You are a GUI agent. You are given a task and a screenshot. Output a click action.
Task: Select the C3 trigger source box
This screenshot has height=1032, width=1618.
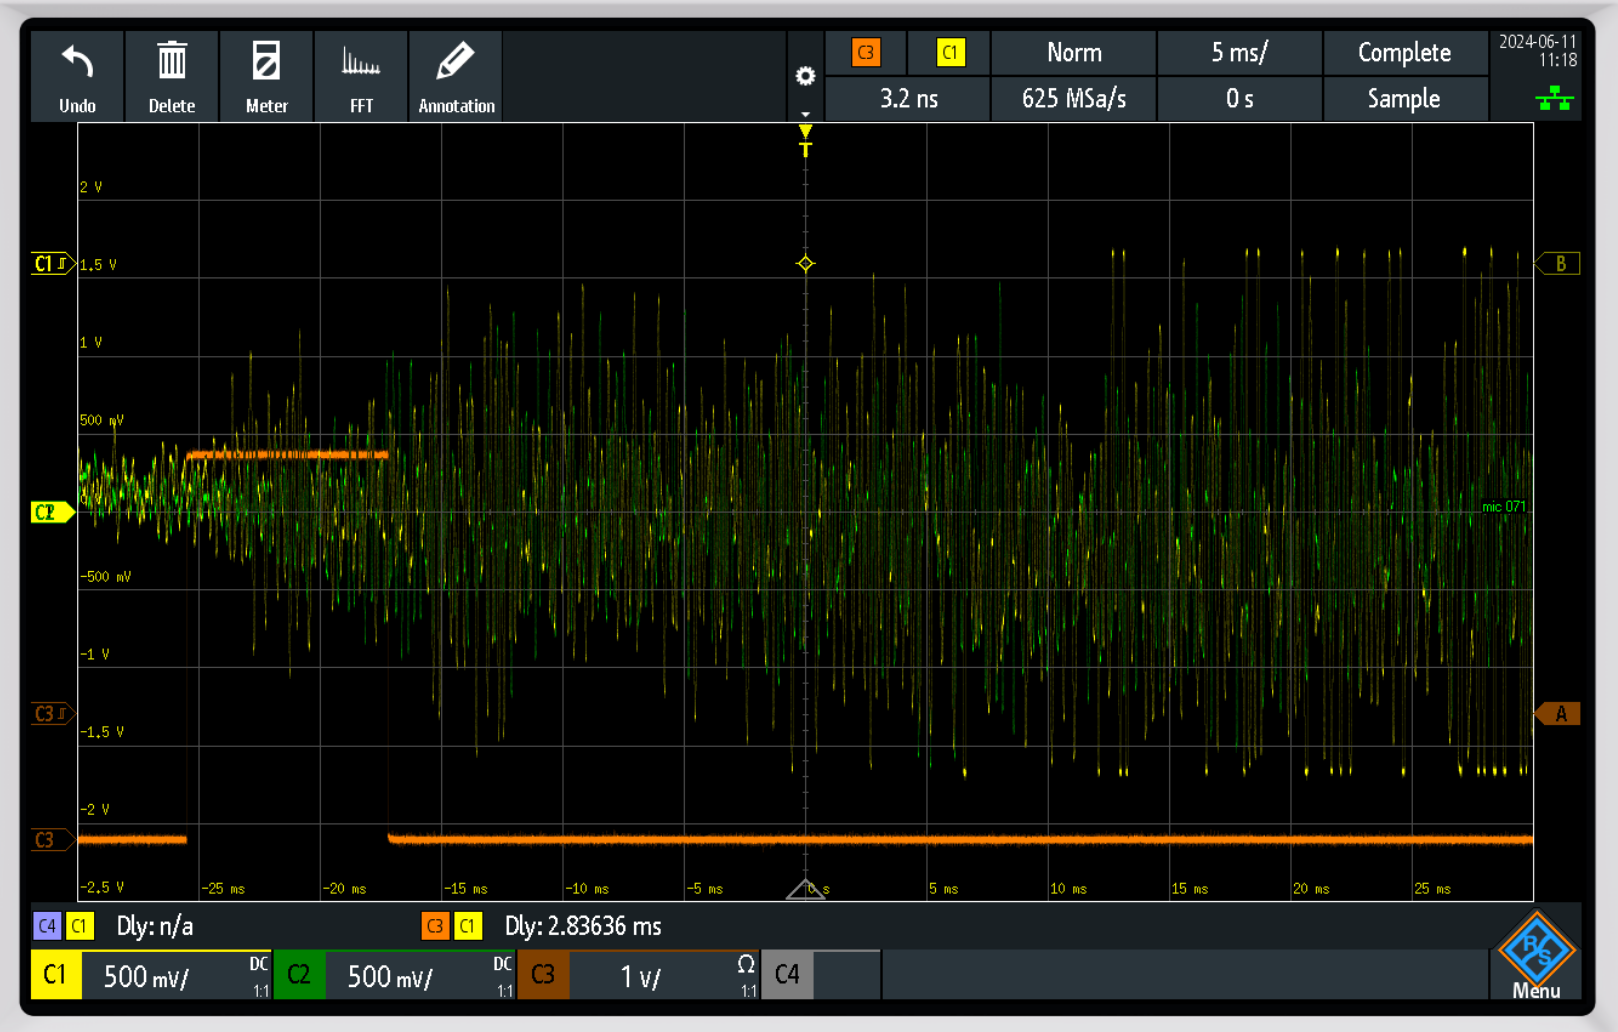tap(866, 53)
